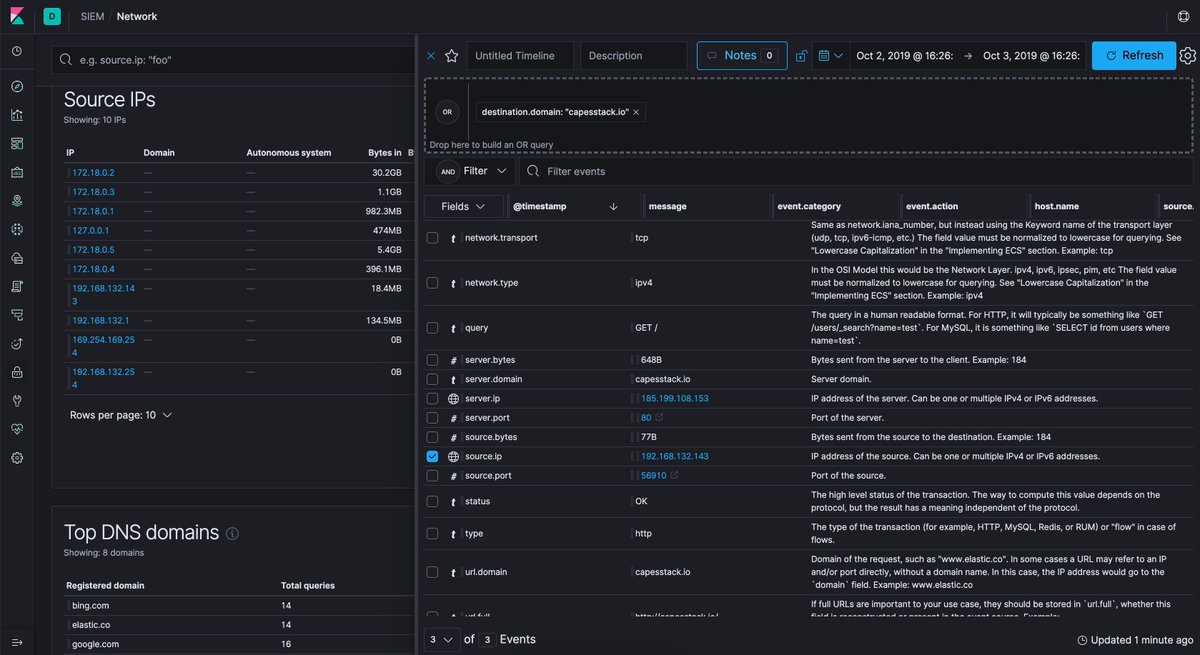This screenshot has width=1200, height=655.
Task: Open the Fields dropdown
Action: [x=464, y=206]
